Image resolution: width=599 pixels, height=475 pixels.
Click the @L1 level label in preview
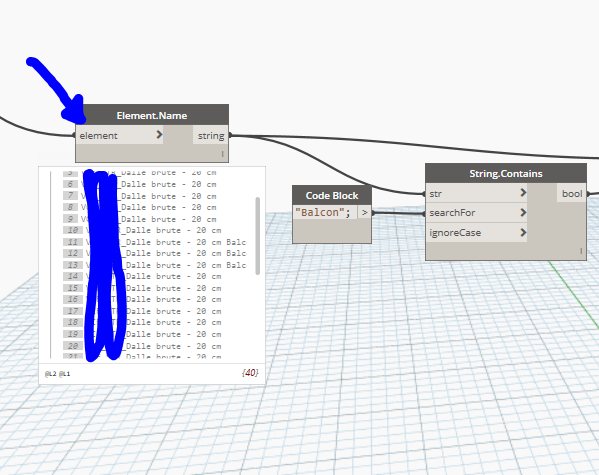click(65, 374)
